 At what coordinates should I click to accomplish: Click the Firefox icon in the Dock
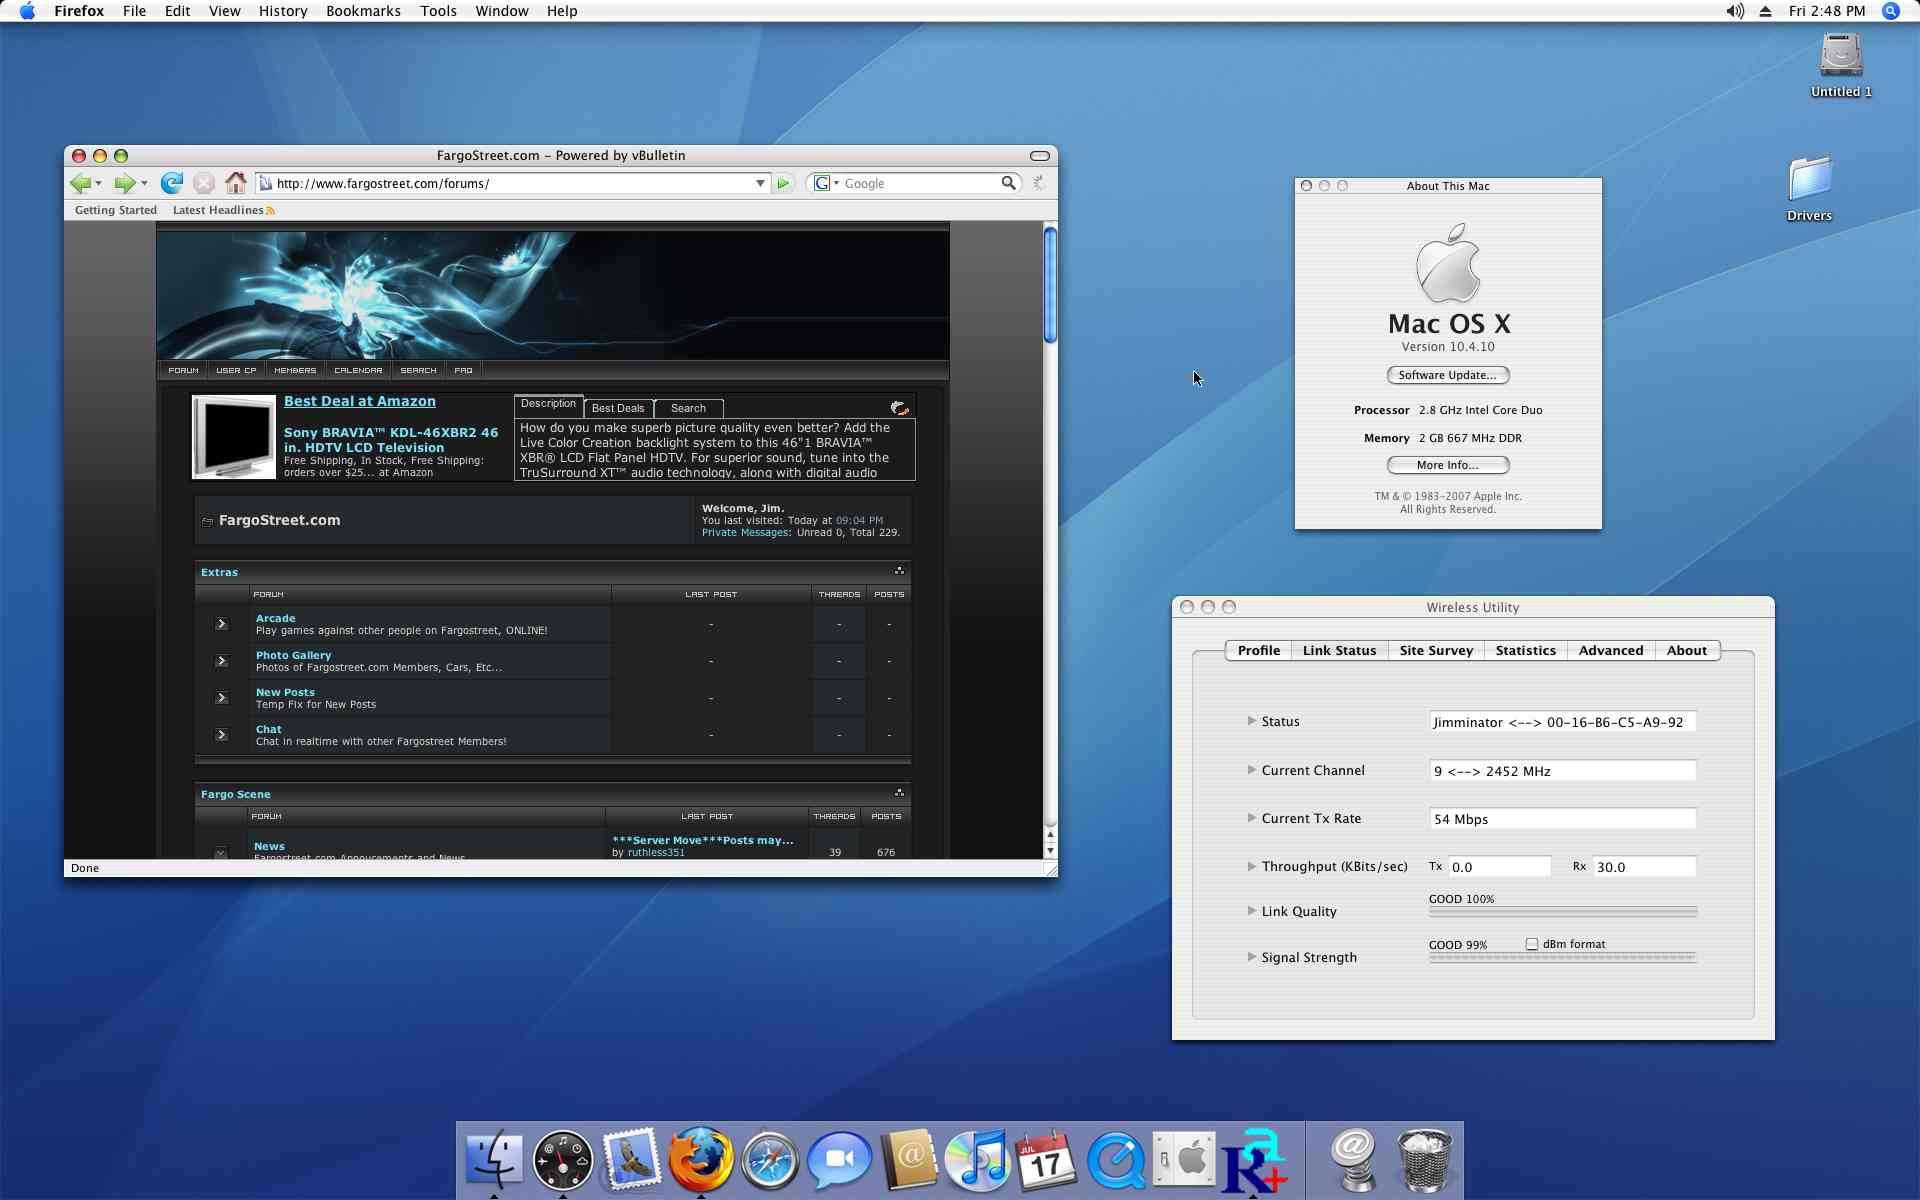701,1160
